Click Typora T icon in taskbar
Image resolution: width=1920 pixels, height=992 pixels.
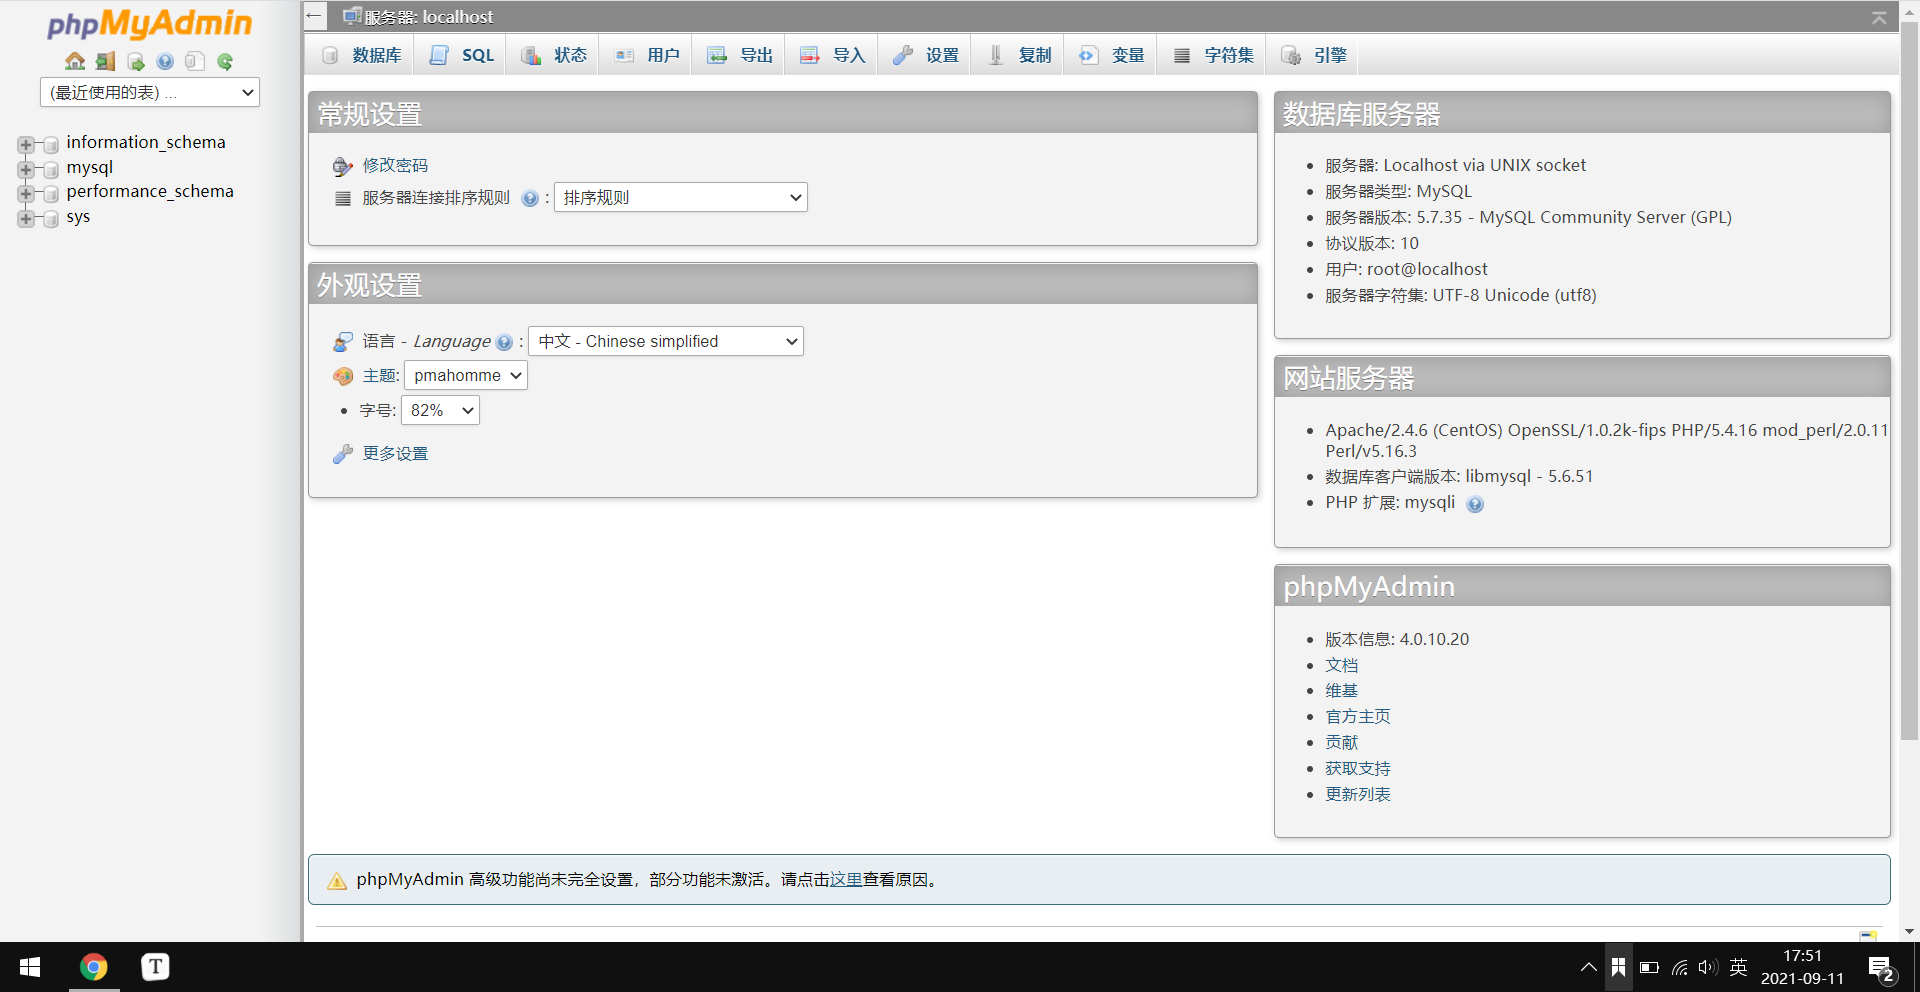tap(155, 967)
